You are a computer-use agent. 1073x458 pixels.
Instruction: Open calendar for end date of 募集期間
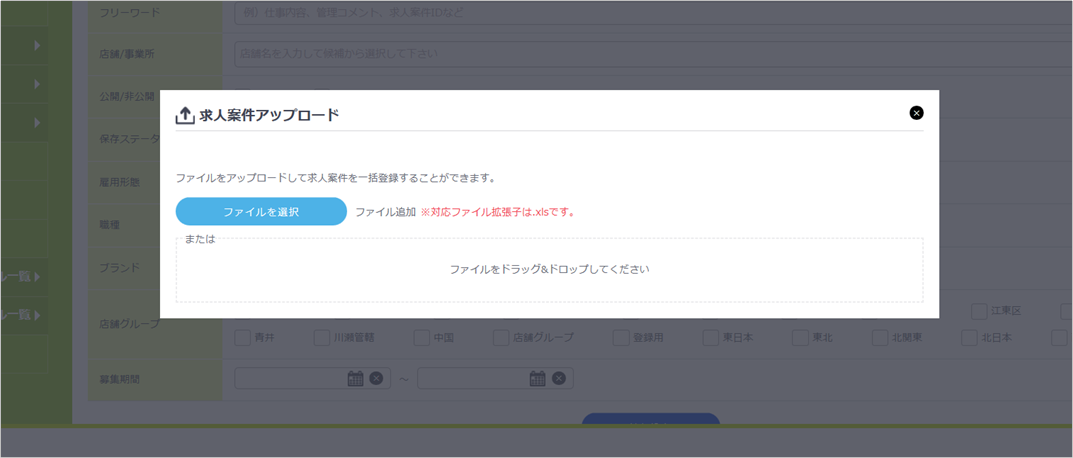[x=538, y=378]
